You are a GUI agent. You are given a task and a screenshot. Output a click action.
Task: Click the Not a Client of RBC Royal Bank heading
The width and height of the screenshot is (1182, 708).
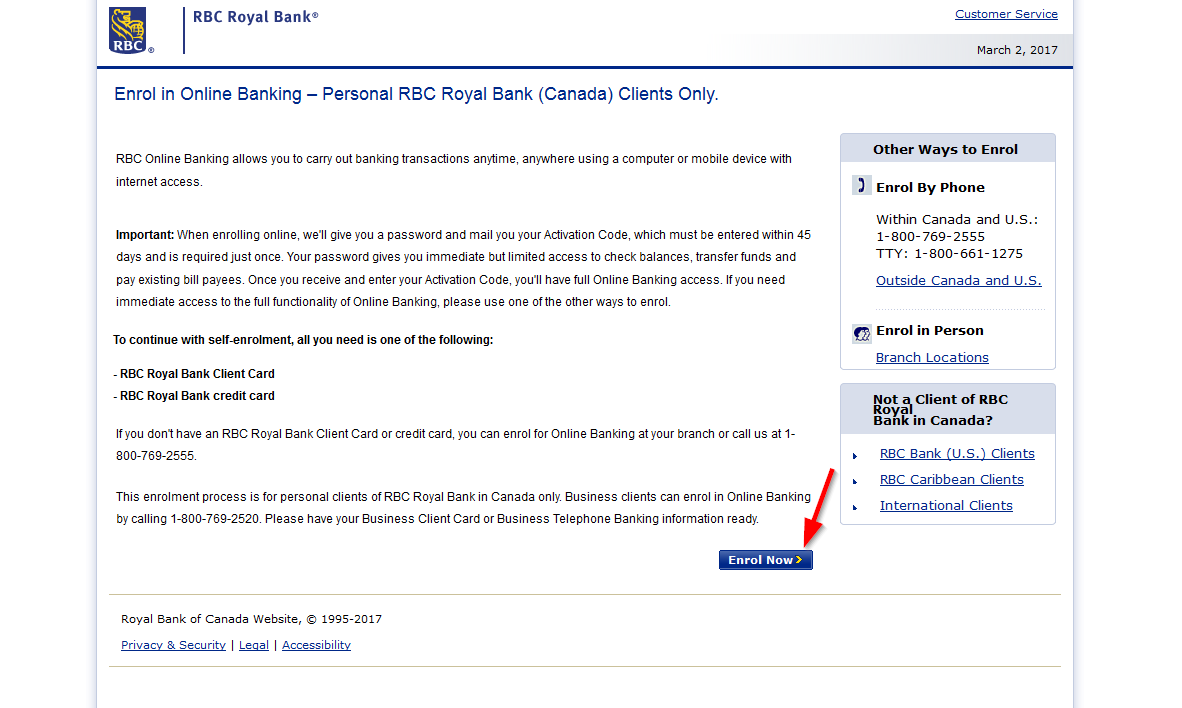click(941, 409)
